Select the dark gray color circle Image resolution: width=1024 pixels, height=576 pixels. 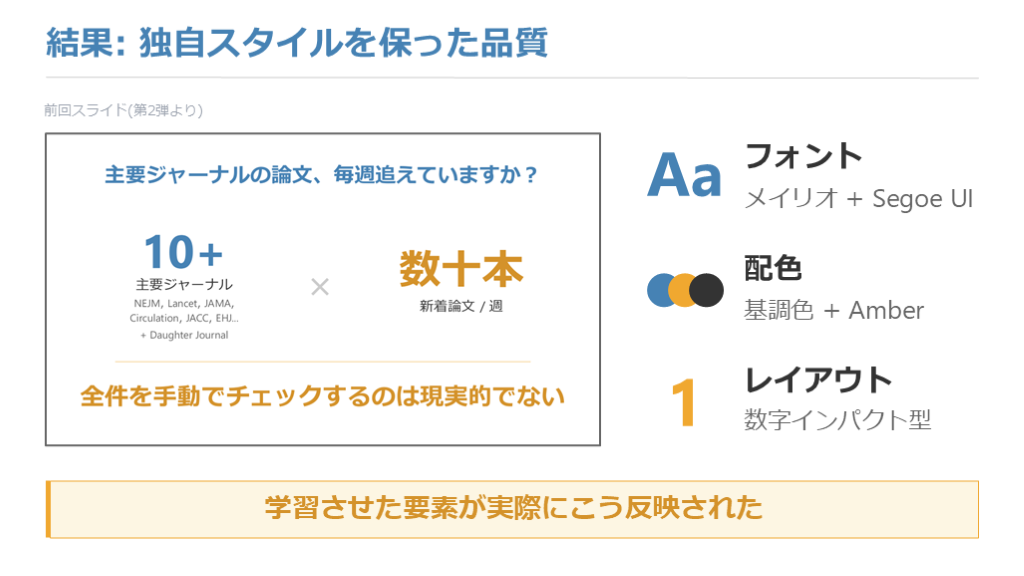point(707,289)
